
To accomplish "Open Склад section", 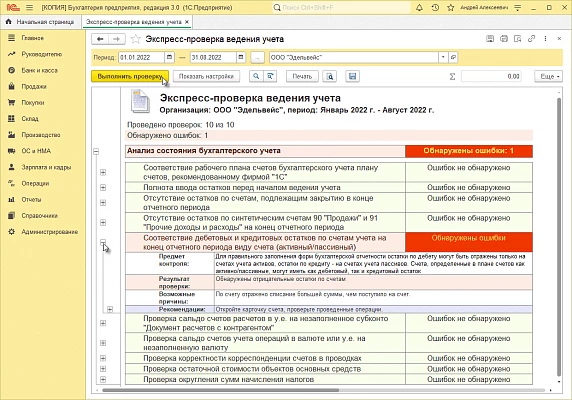I will click(x=30, y=119).
